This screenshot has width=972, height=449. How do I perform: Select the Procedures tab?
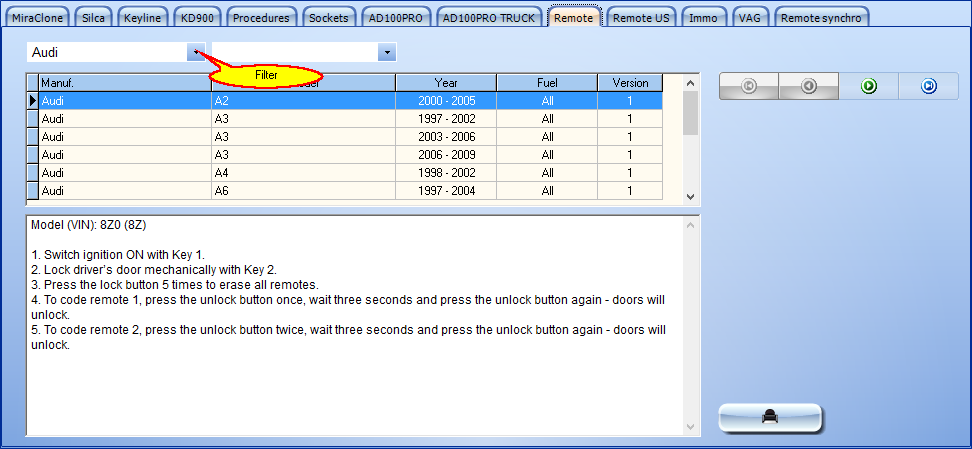point(261,18)
